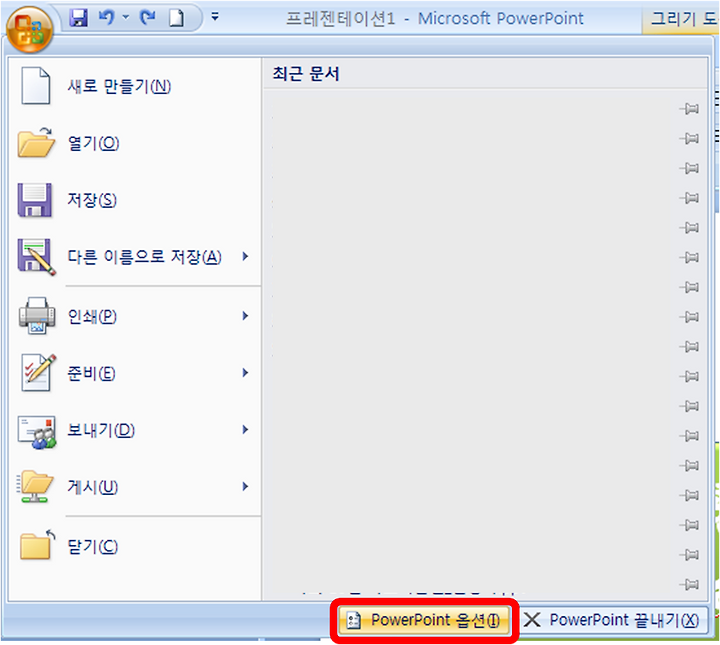Select the 그리기 도구 contextual tab
This screenshot has height=645, width=720.
coord(681,19)
